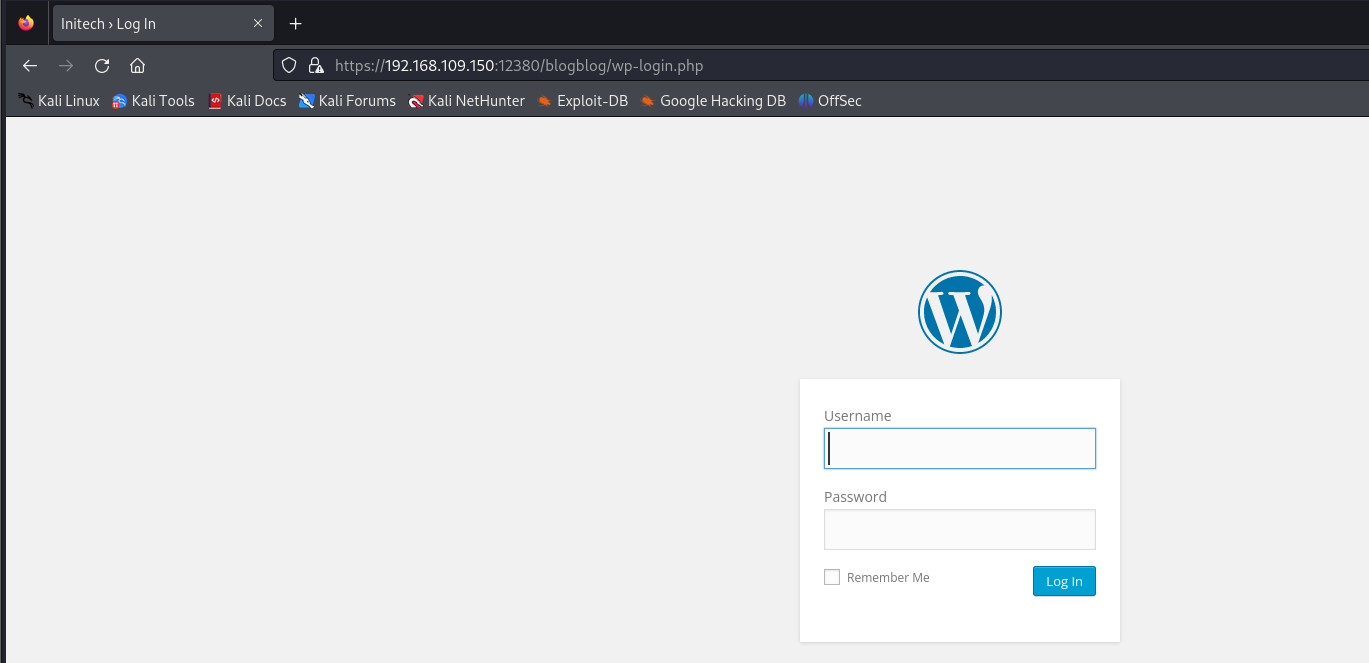This screenshot has width=1369, height=663.
Task: Open the Kali Linux bookmark
Action: pos(59,101)
